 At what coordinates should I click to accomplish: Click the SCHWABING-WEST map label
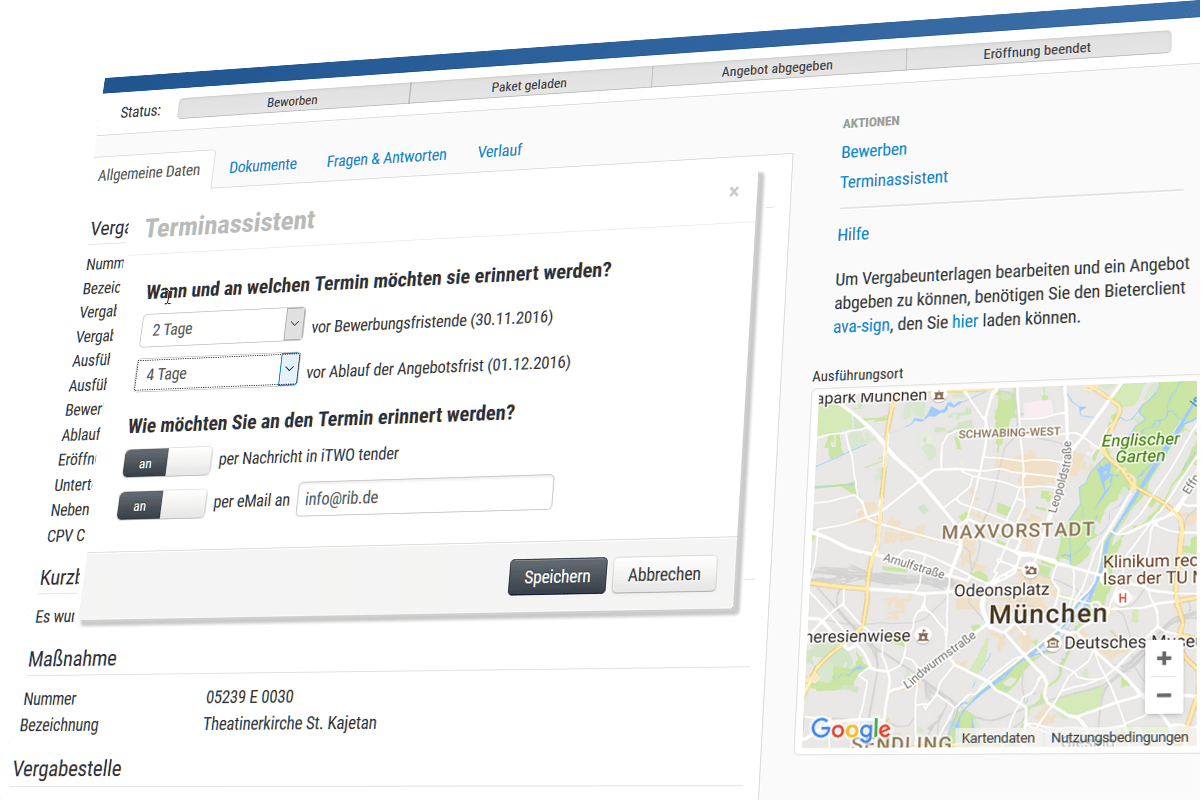(x=1009, y=433)
